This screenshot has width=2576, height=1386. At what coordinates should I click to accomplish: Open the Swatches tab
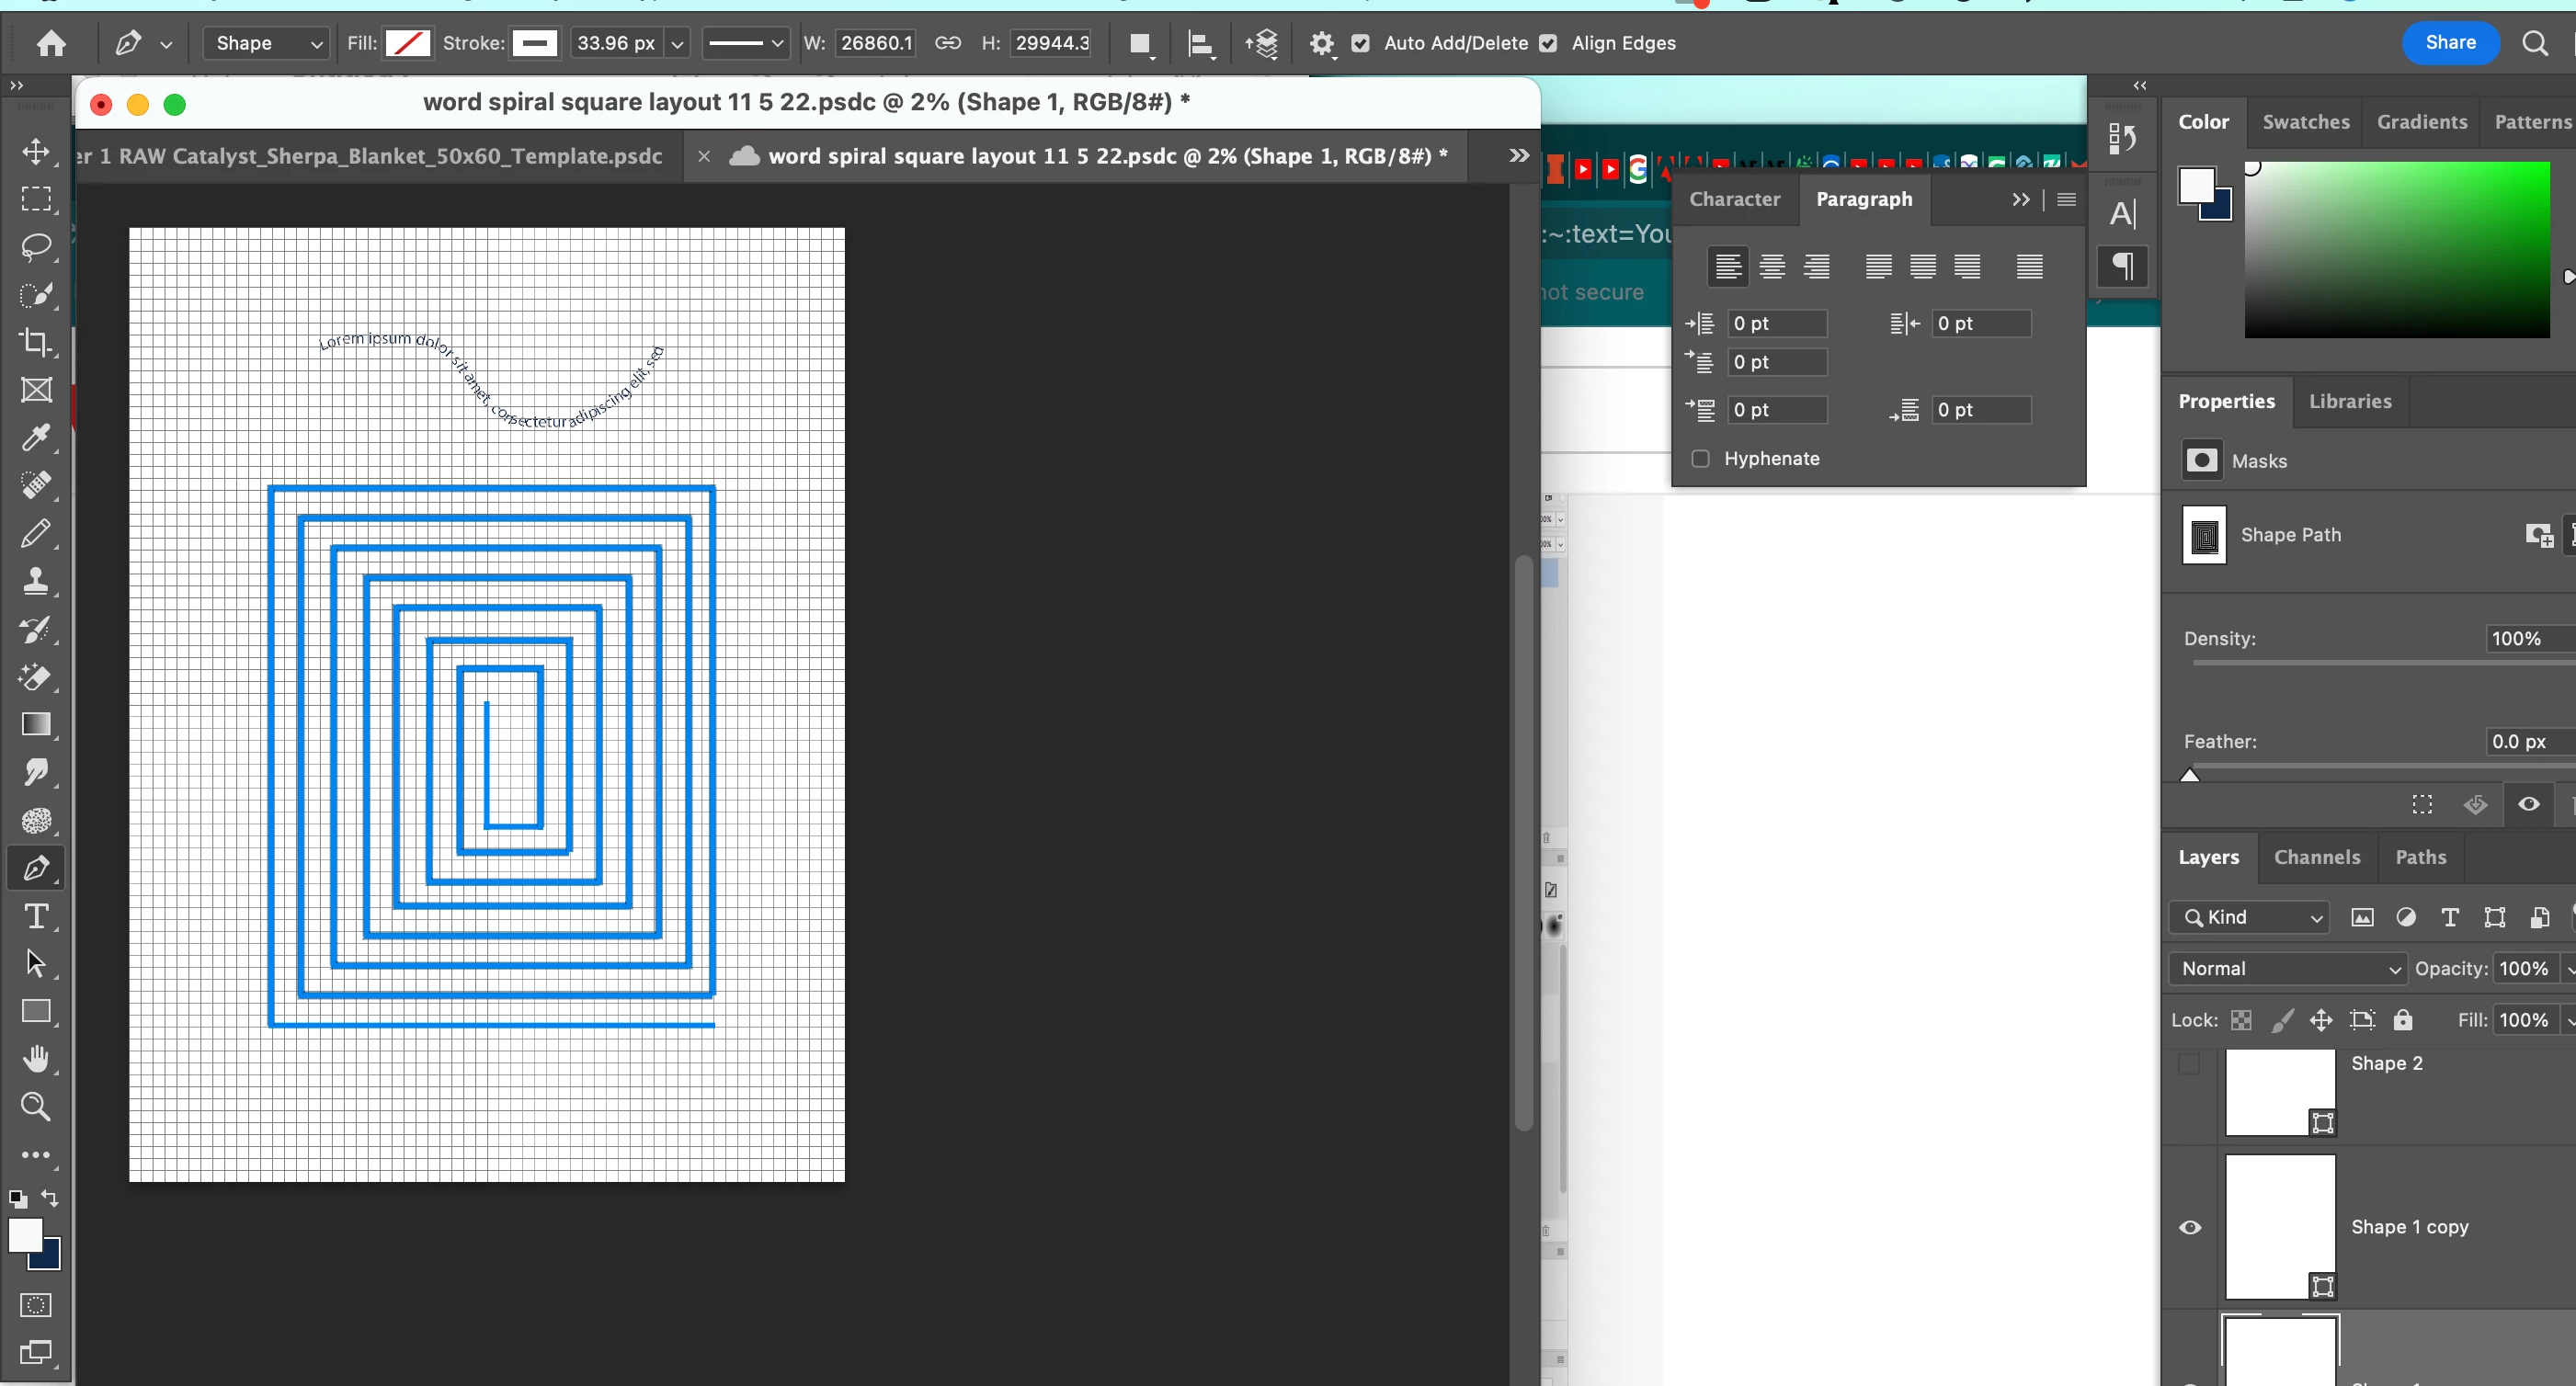[2305, 122]
